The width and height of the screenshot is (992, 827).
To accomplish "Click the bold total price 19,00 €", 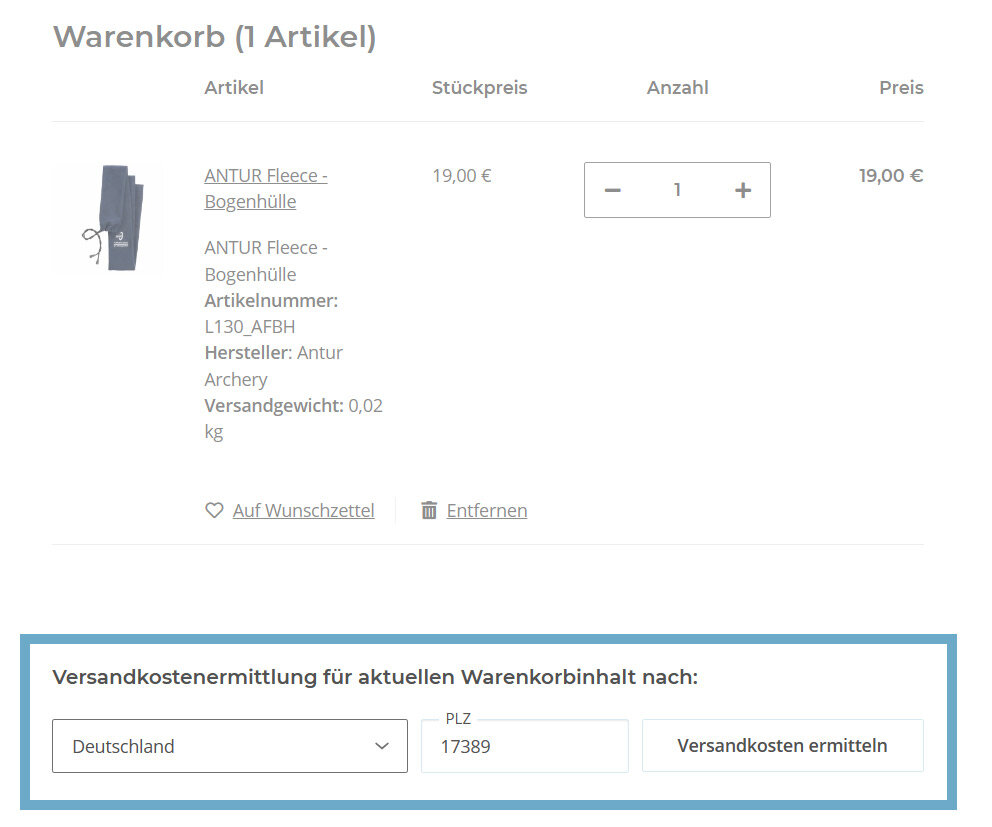I will pos(890,176).
